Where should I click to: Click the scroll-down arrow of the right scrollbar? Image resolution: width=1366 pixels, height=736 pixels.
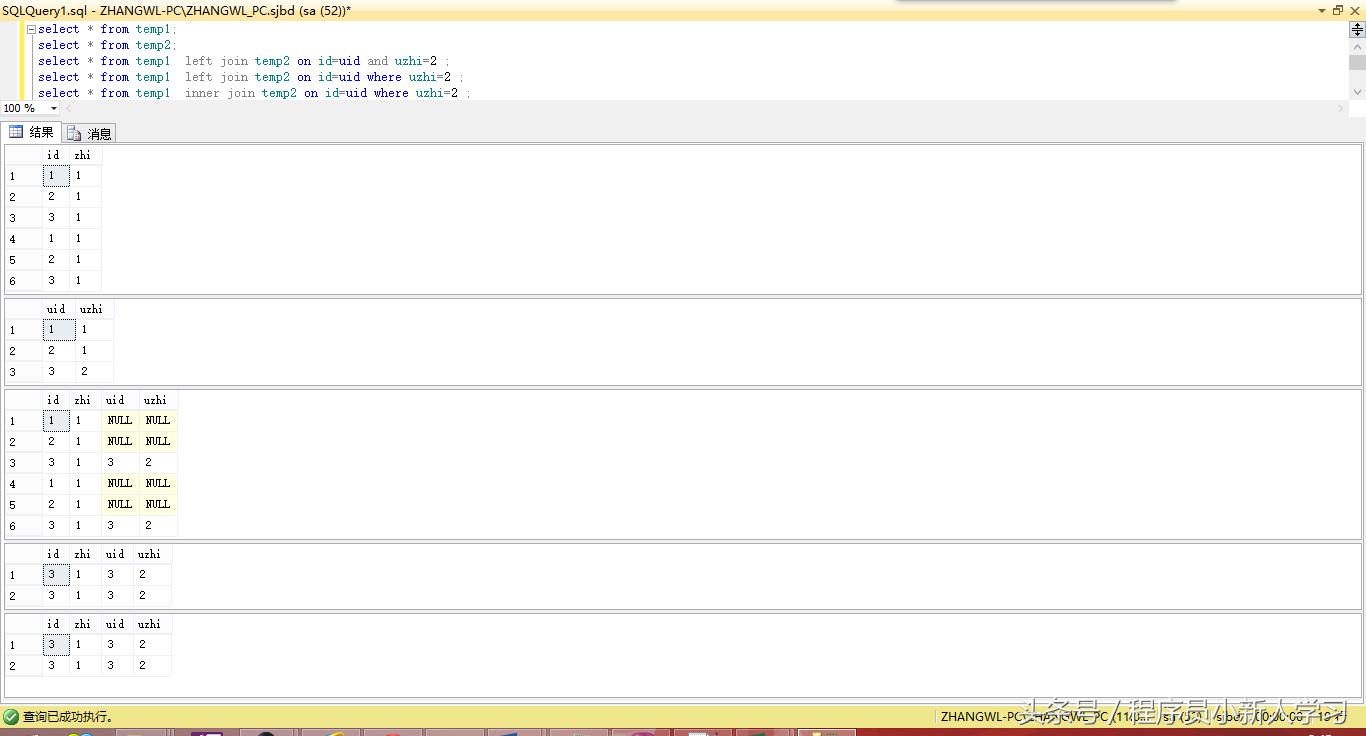(1358, 93)
